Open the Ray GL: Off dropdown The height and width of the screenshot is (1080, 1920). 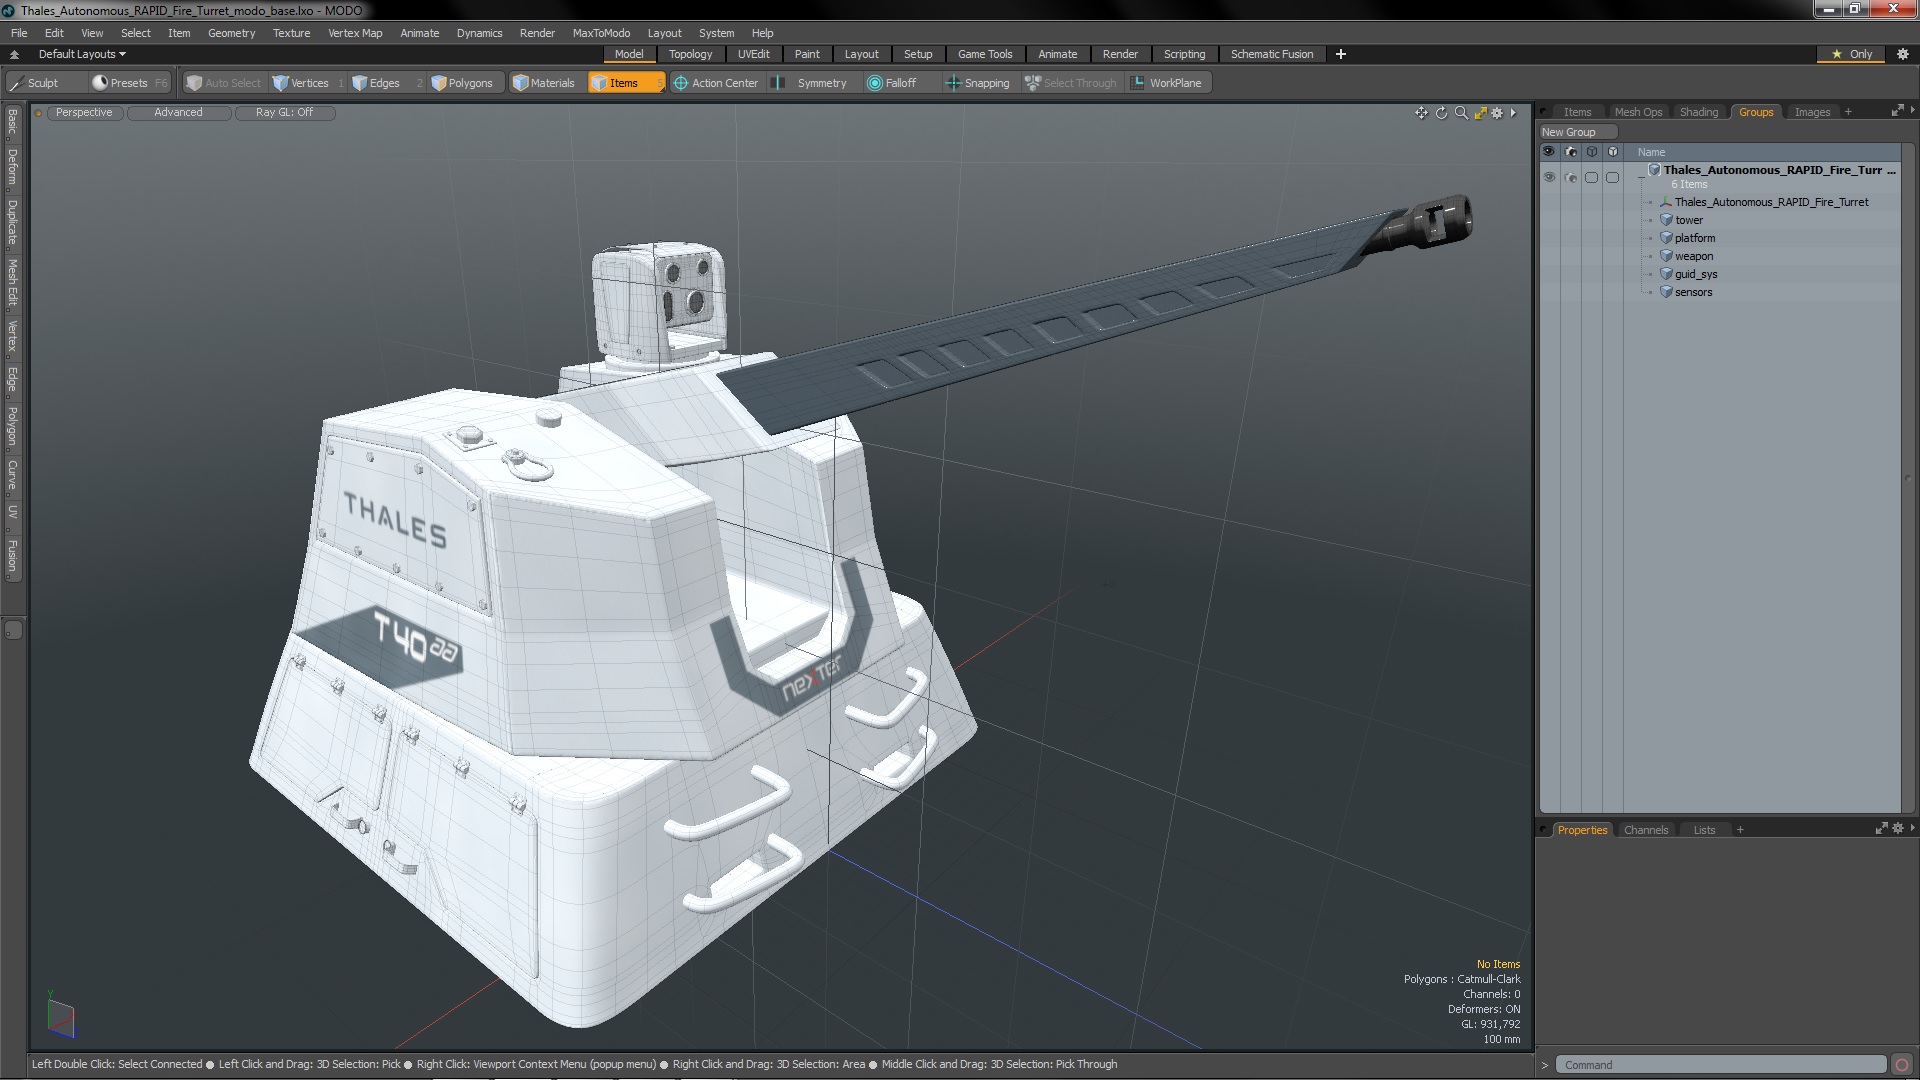(284, 113)
